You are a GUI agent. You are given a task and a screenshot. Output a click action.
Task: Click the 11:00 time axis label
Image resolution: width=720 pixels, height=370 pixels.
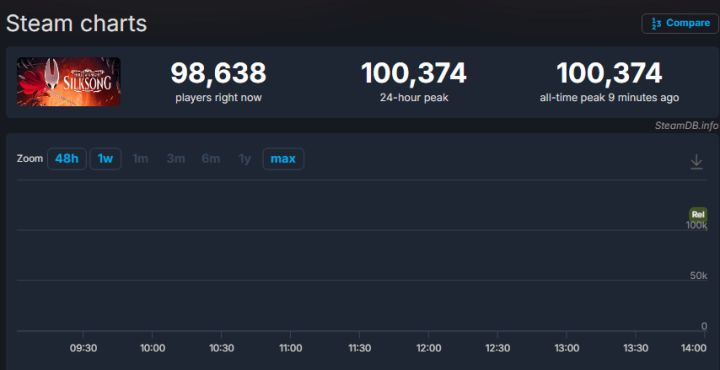point(290,348)
